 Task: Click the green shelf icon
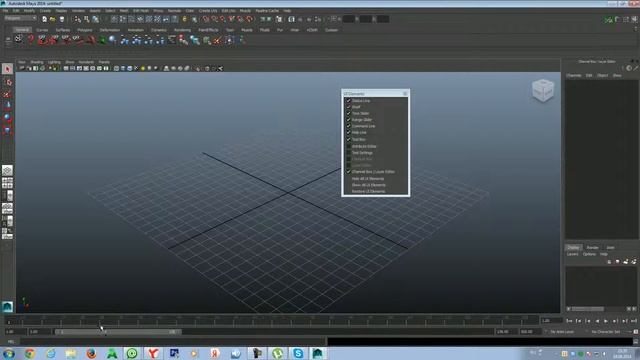pos(102,40)
